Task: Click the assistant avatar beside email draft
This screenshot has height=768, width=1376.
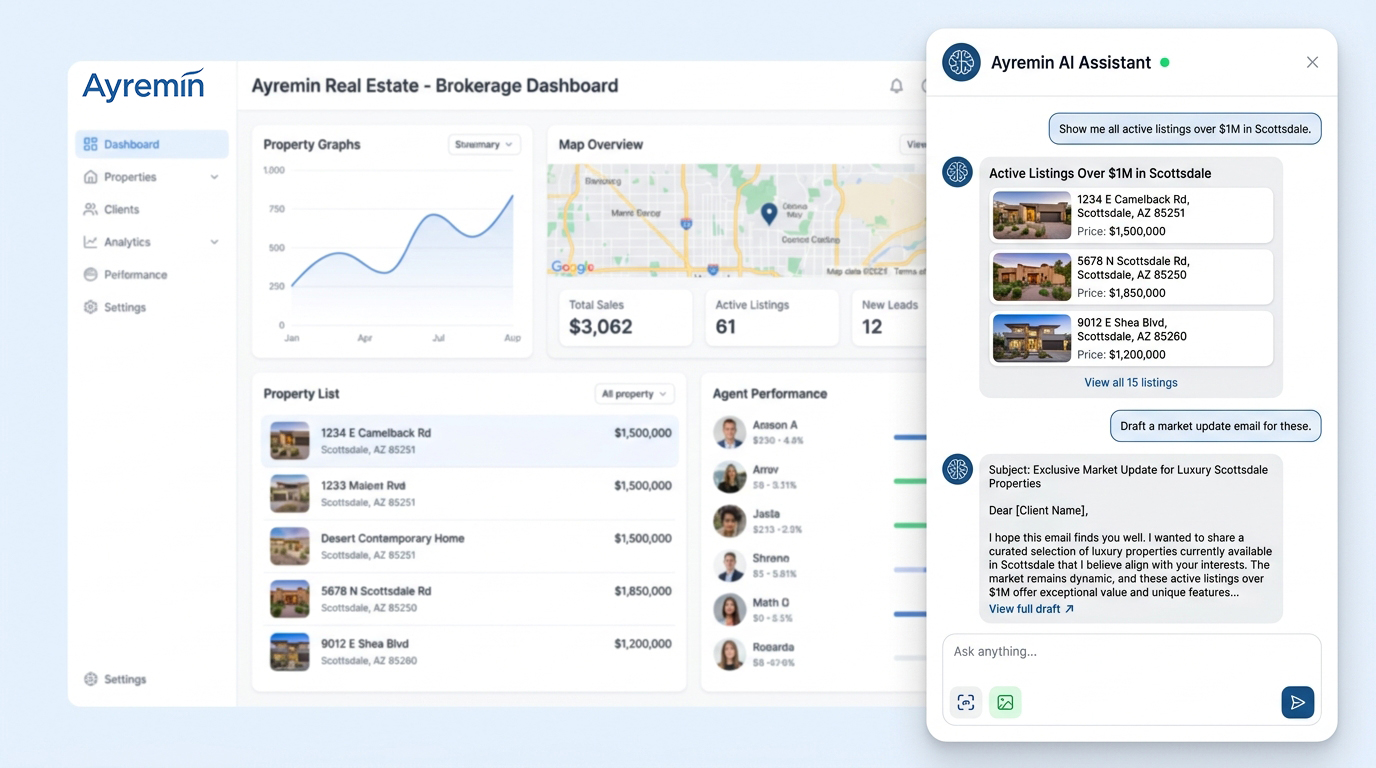Action: pos(958,469)
